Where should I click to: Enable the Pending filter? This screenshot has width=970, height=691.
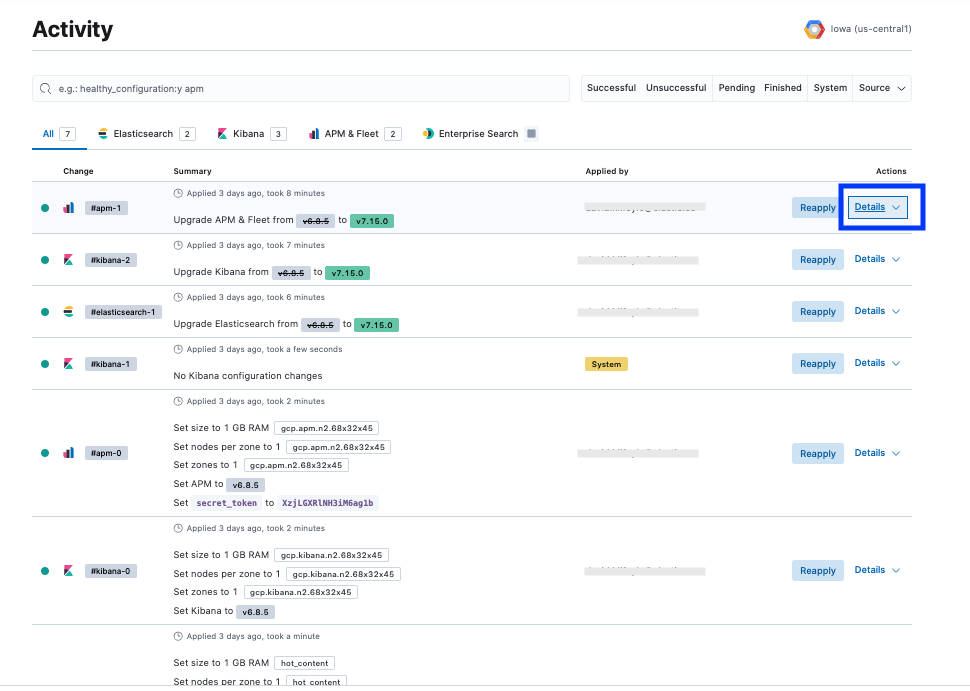coord(736,88)
